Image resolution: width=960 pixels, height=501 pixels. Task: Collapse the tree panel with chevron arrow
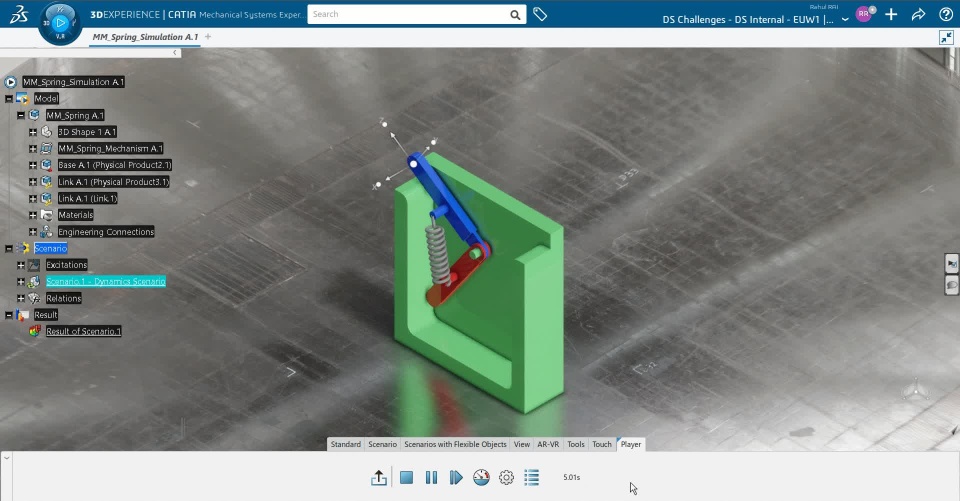tap(174, 53)
